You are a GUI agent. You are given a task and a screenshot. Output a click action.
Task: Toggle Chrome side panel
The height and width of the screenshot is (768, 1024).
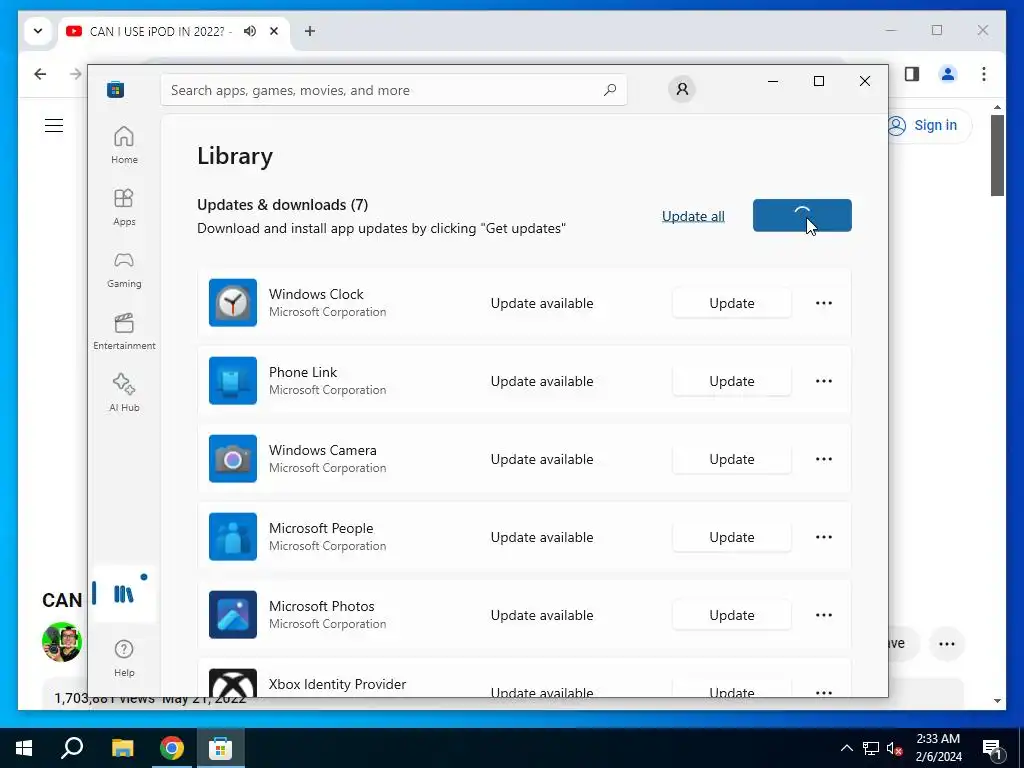click(x=912, y=74)
